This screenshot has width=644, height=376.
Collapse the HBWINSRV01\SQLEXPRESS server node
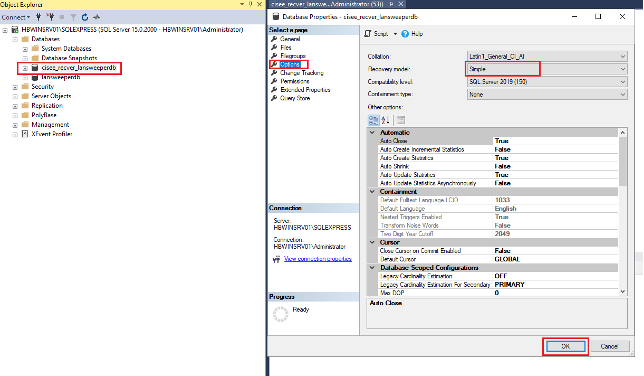click(x=5, y=30)
